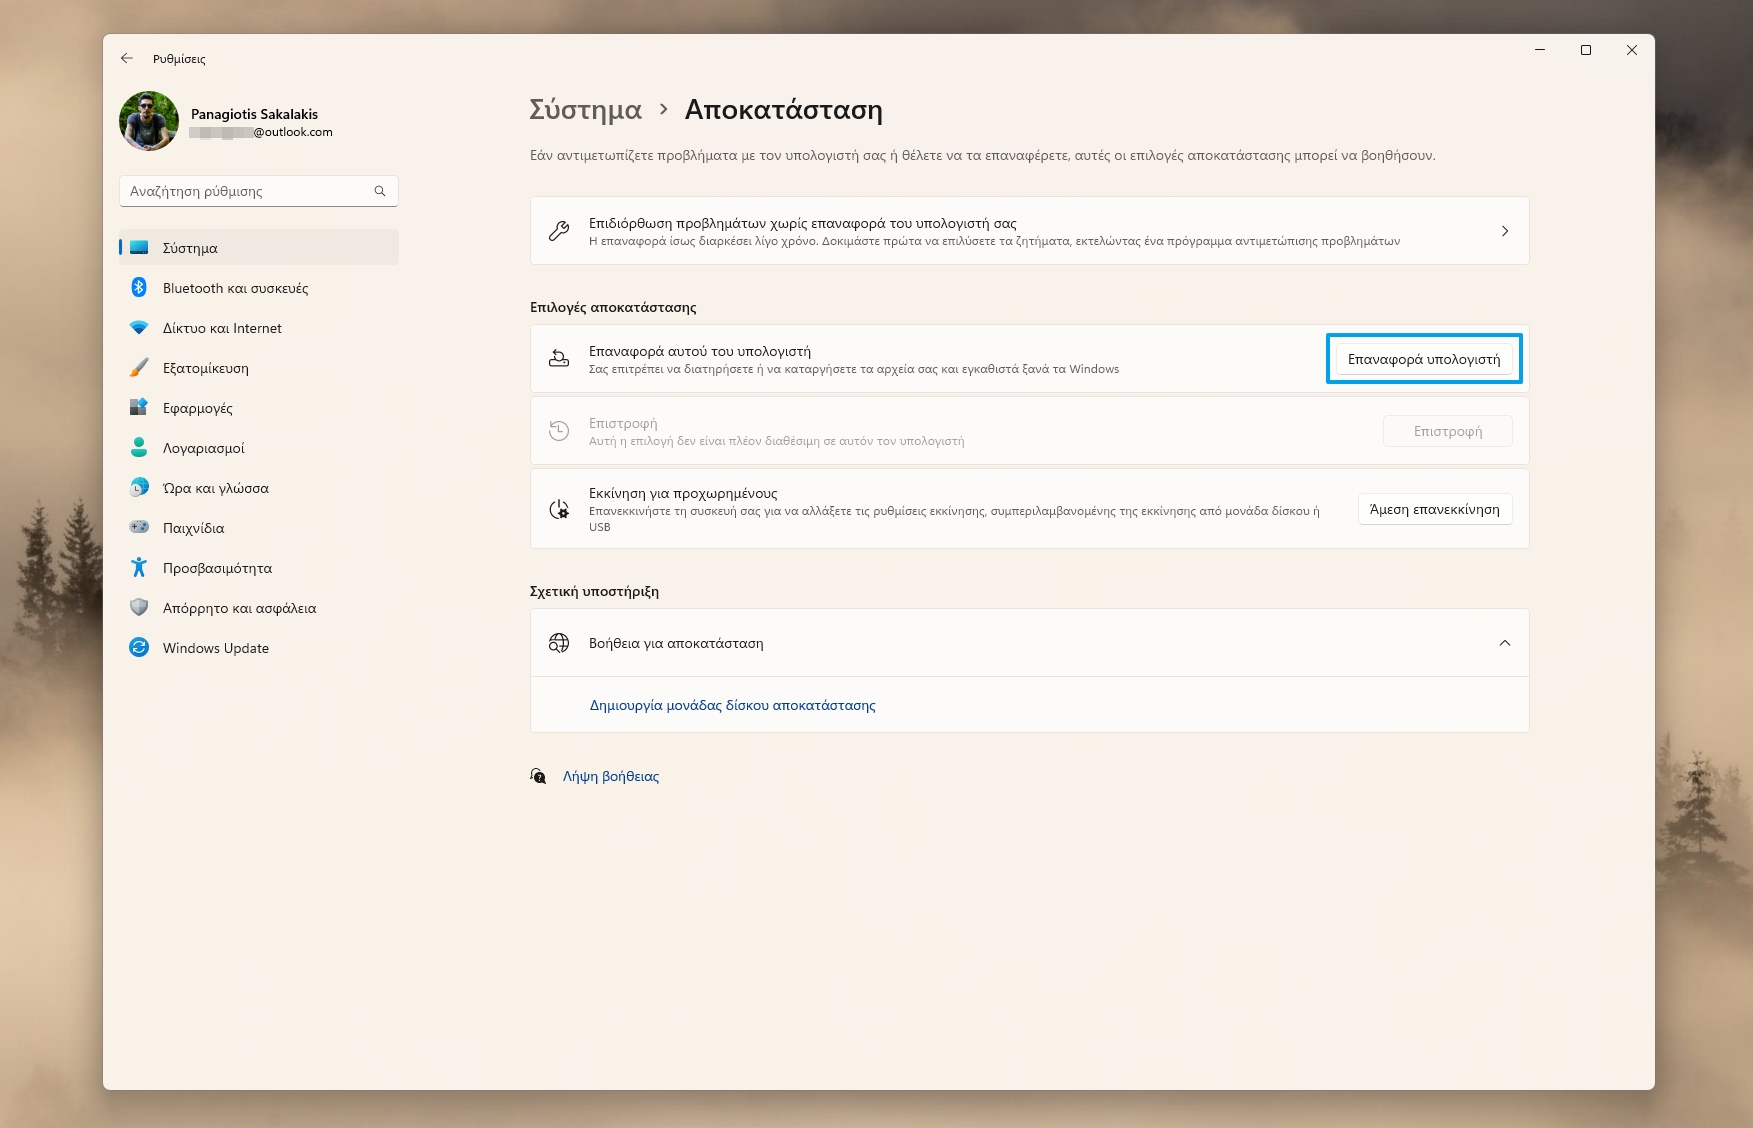This screenshot has height=1128, width=1753.
Task: Click the back arrow in Settings header
Action: pos(127,59)
